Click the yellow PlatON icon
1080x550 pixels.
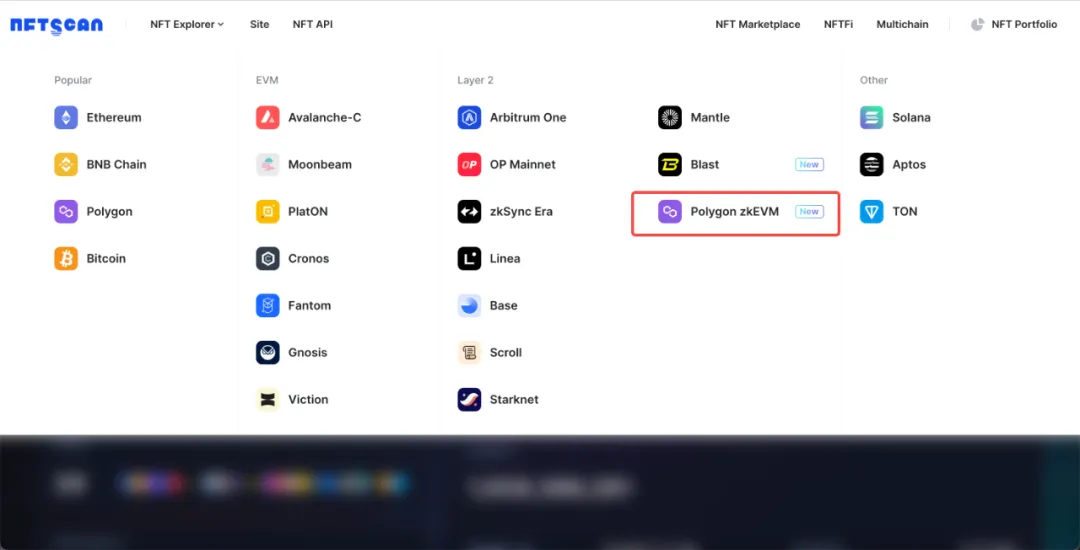pos(267,211)
